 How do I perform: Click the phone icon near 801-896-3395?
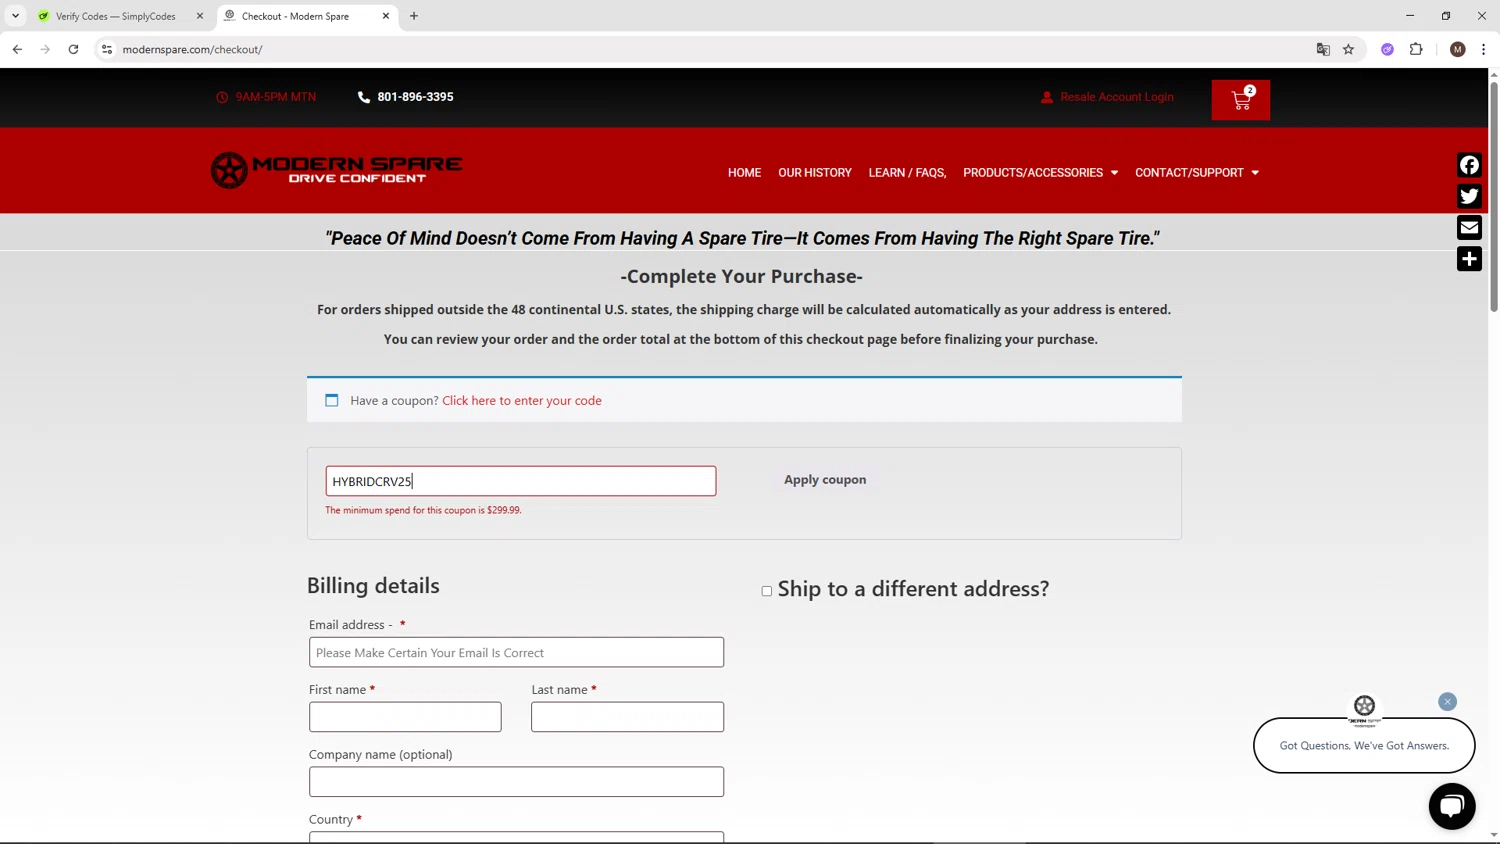pos(364,97)
